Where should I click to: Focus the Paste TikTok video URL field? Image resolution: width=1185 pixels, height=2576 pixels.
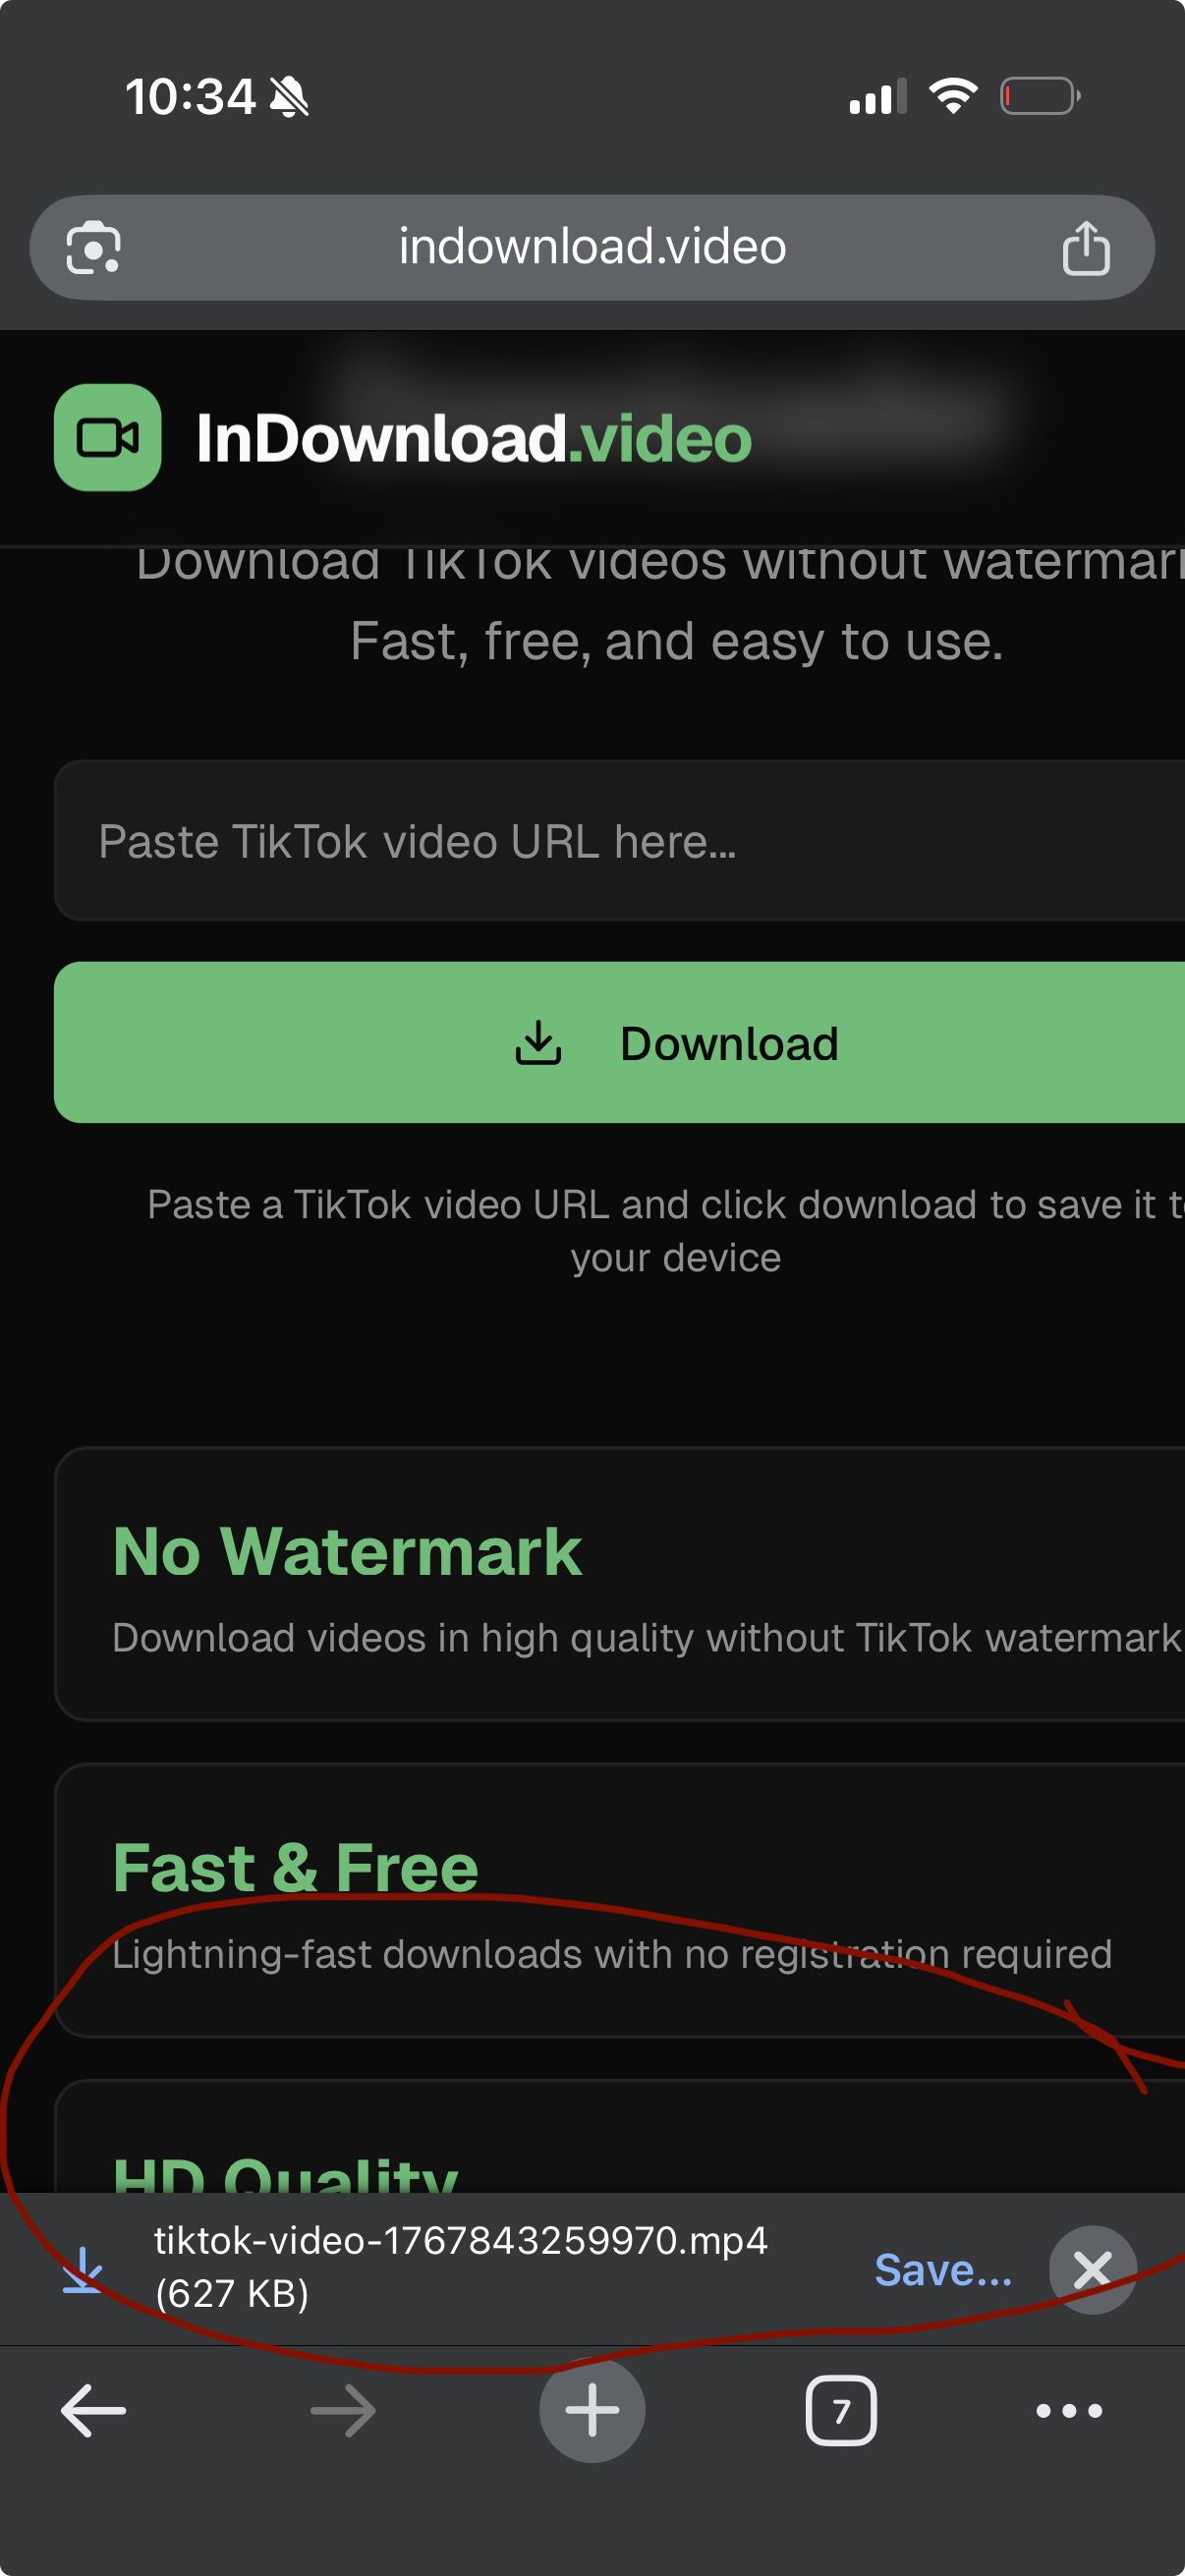[620, 841]
